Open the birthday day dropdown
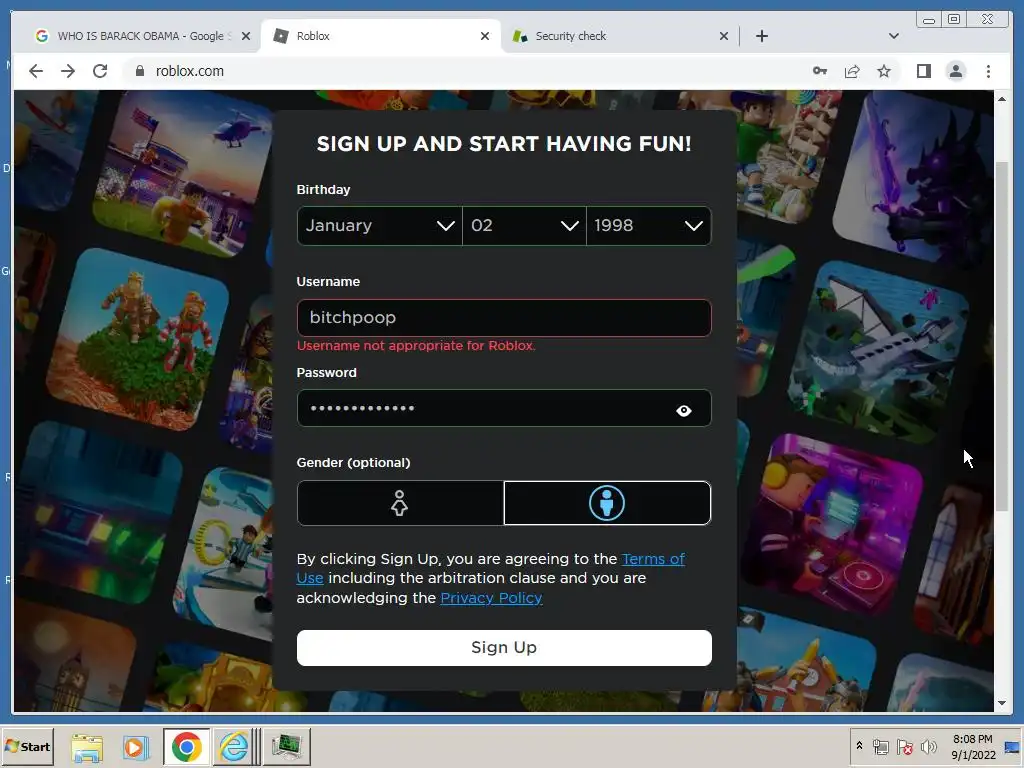The image size is (1024, 768). [524, 226]
